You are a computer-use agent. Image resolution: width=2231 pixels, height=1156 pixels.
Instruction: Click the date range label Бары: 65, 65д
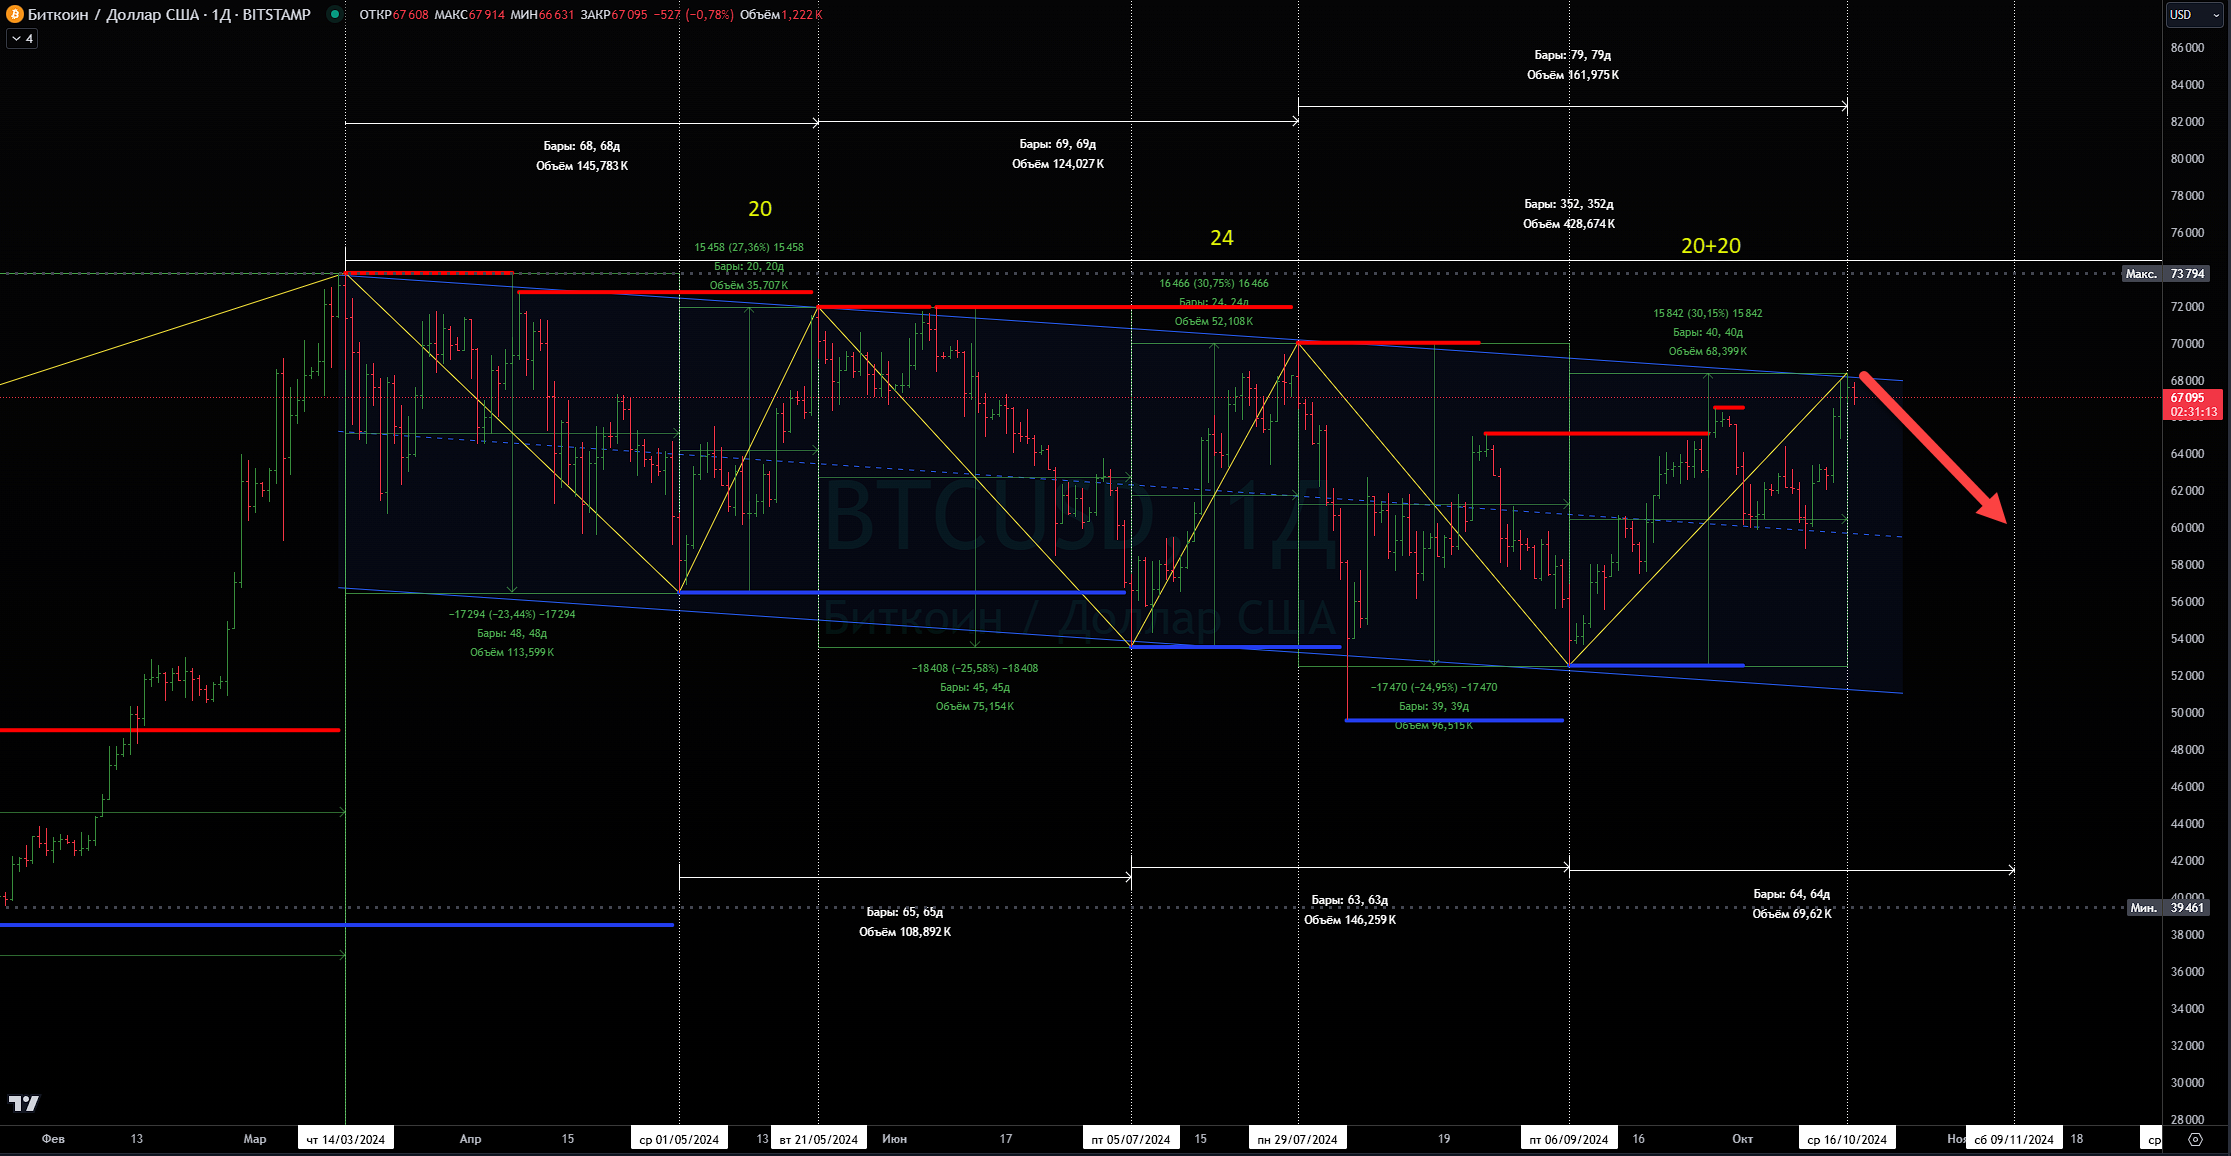tap(905, 912)
